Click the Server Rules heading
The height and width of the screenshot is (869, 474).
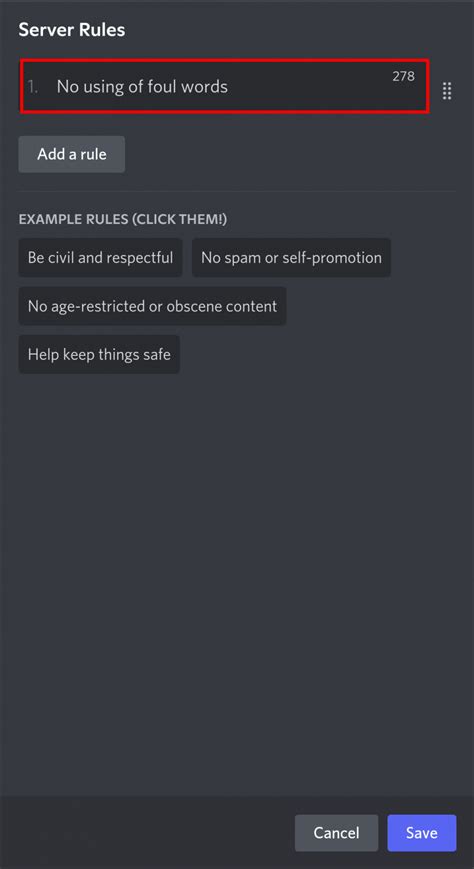(x=72, y=30)
